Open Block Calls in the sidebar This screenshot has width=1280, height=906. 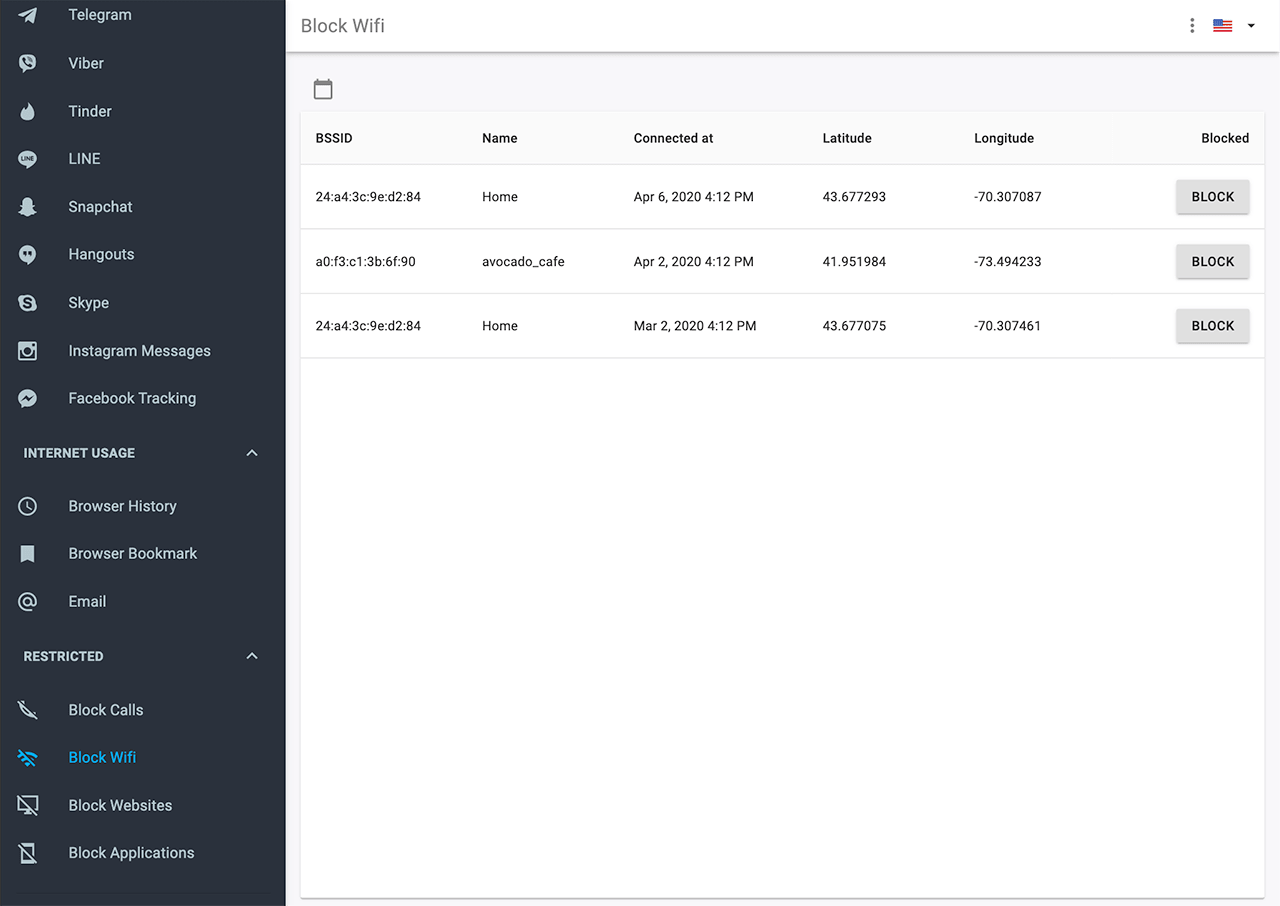106,710
